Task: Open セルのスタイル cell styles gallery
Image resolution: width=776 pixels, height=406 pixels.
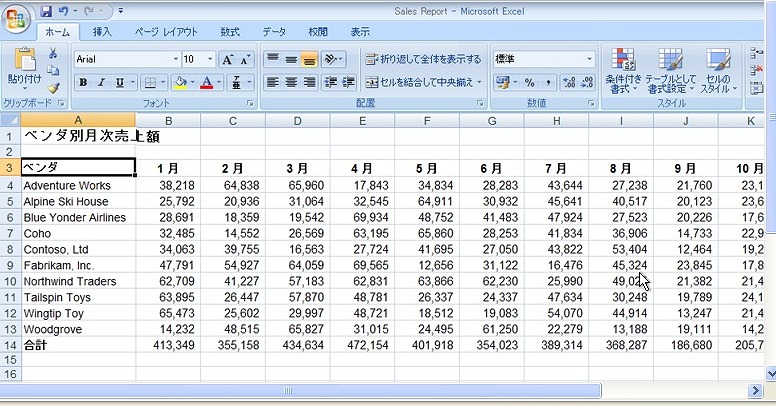Action: pos(718,71)
